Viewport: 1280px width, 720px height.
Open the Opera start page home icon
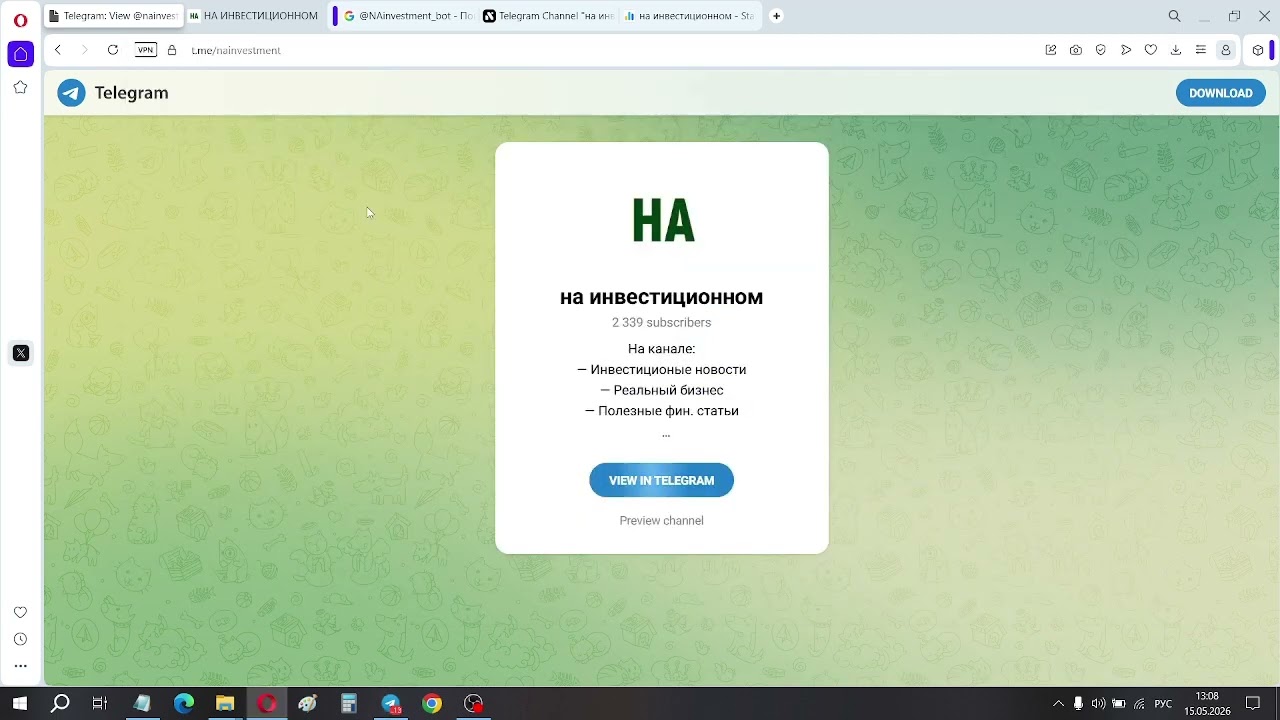(x=20, y=54)
